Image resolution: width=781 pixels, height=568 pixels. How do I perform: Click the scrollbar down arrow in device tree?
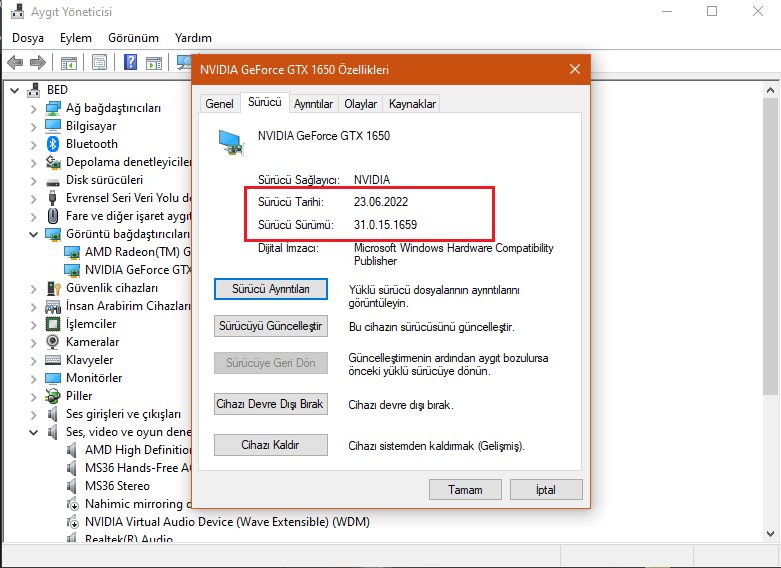[771, 534]
